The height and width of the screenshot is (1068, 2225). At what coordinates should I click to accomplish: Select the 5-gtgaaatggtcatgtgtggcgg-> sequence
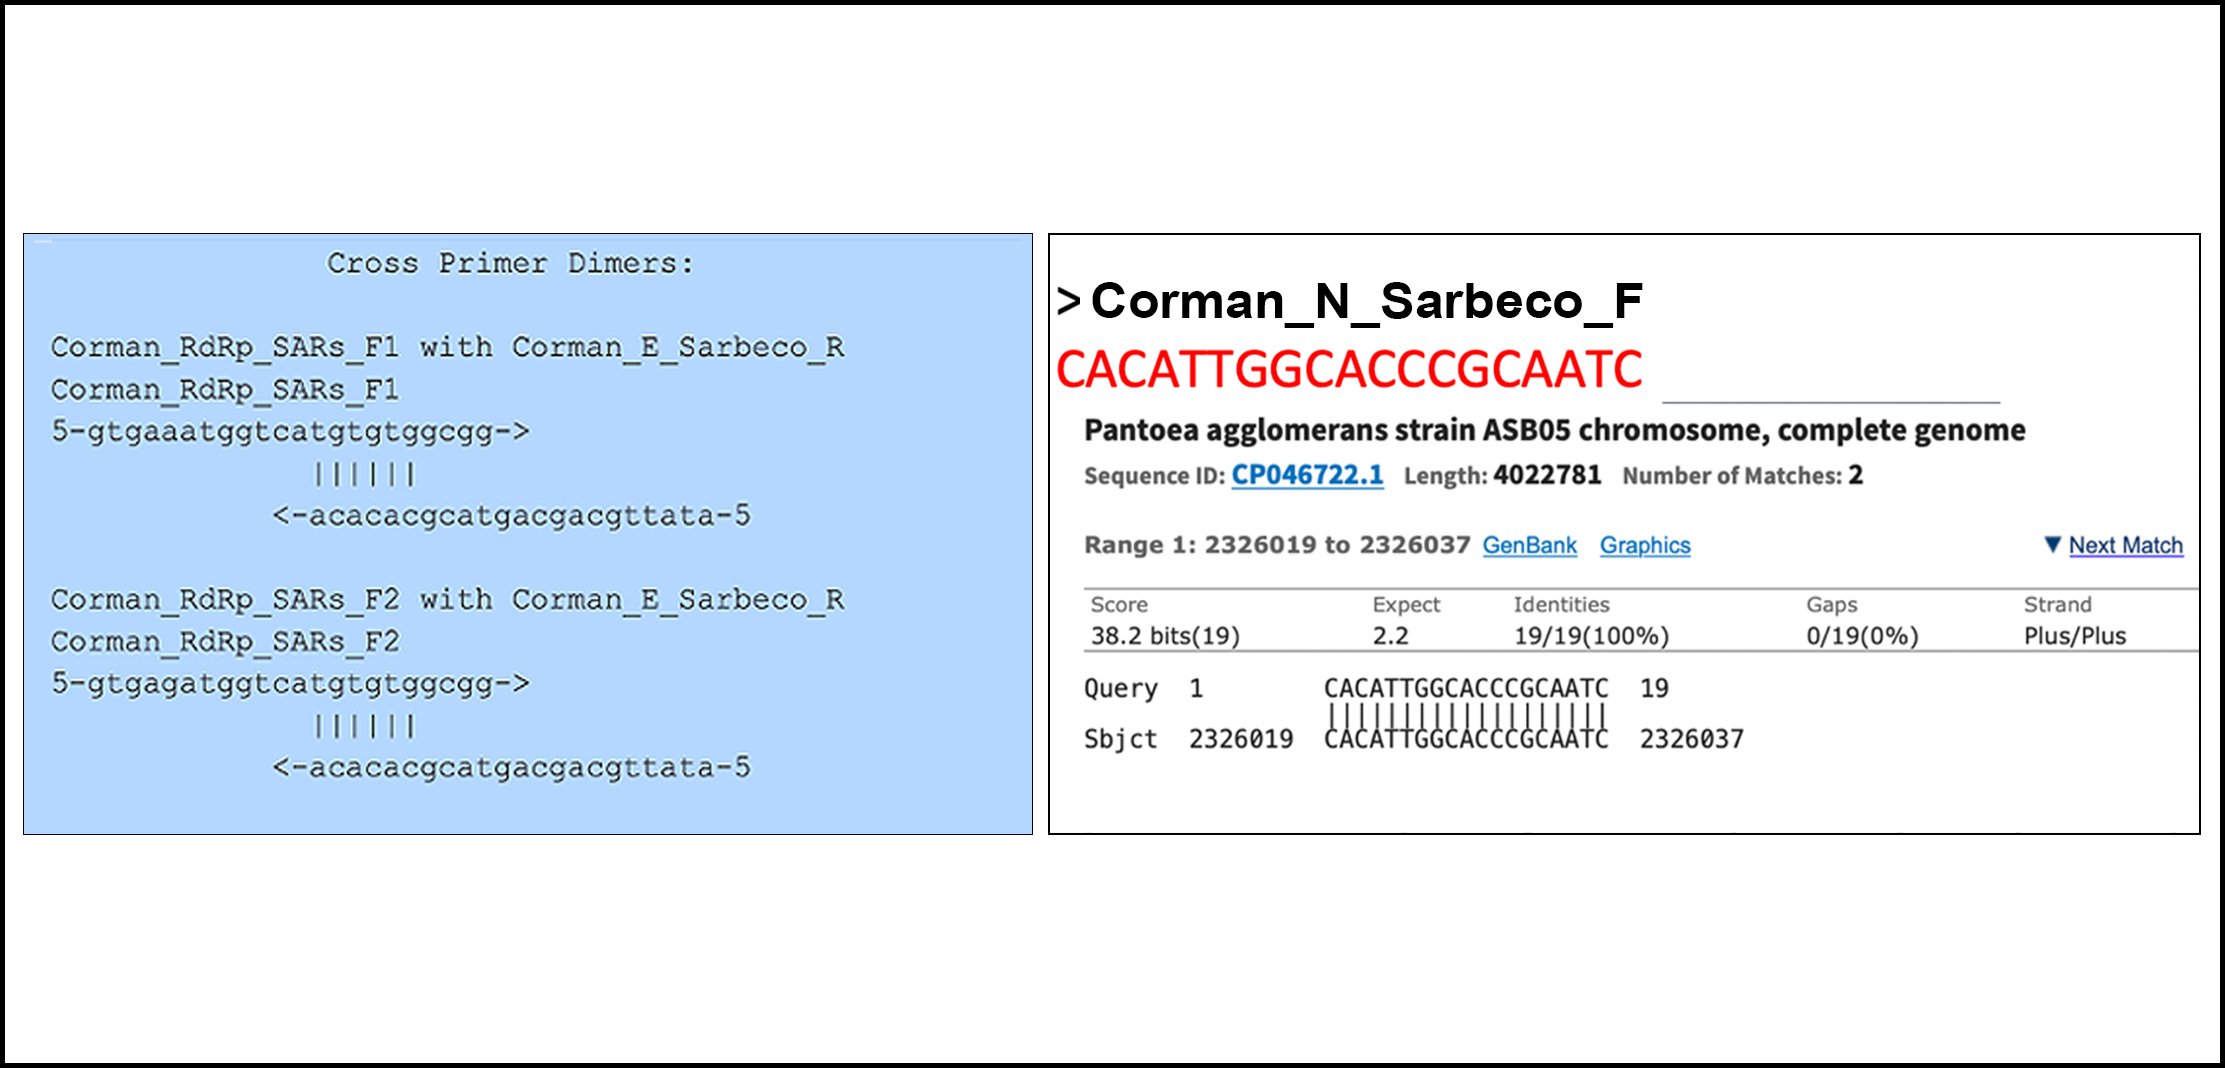click(x=290, y=431)
